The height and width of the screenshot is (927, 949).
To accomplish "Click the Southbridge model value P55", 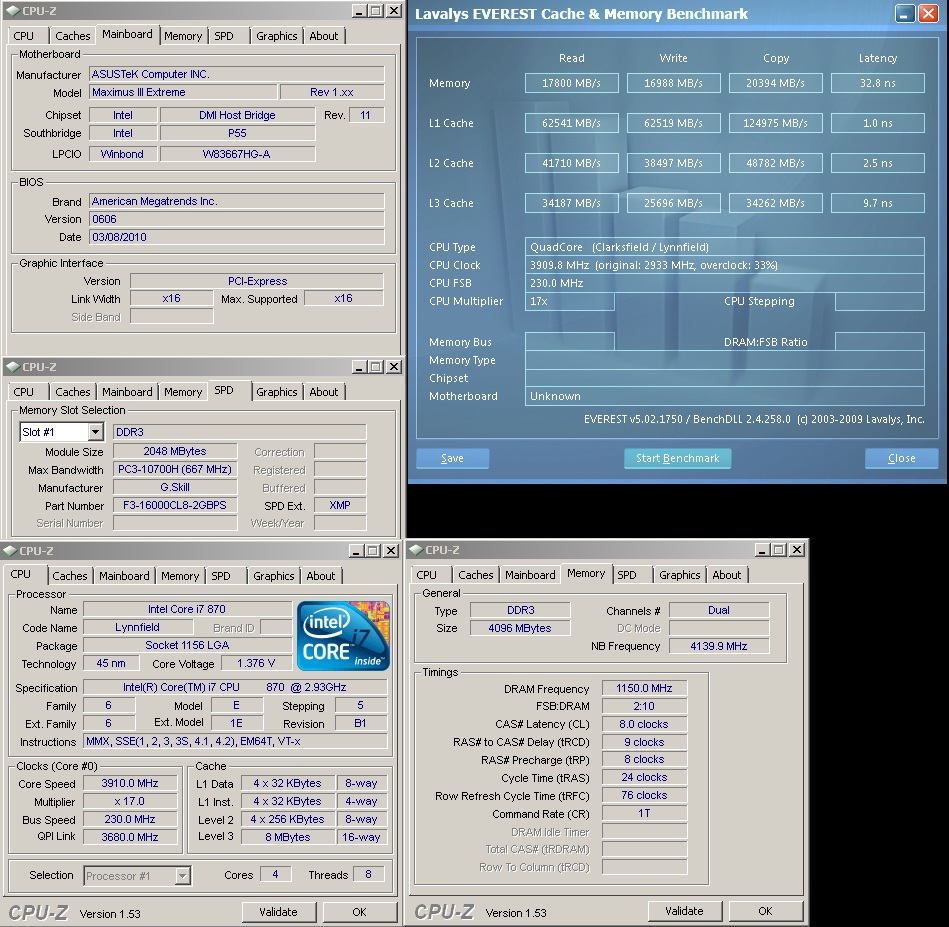I will pos(237,133).
